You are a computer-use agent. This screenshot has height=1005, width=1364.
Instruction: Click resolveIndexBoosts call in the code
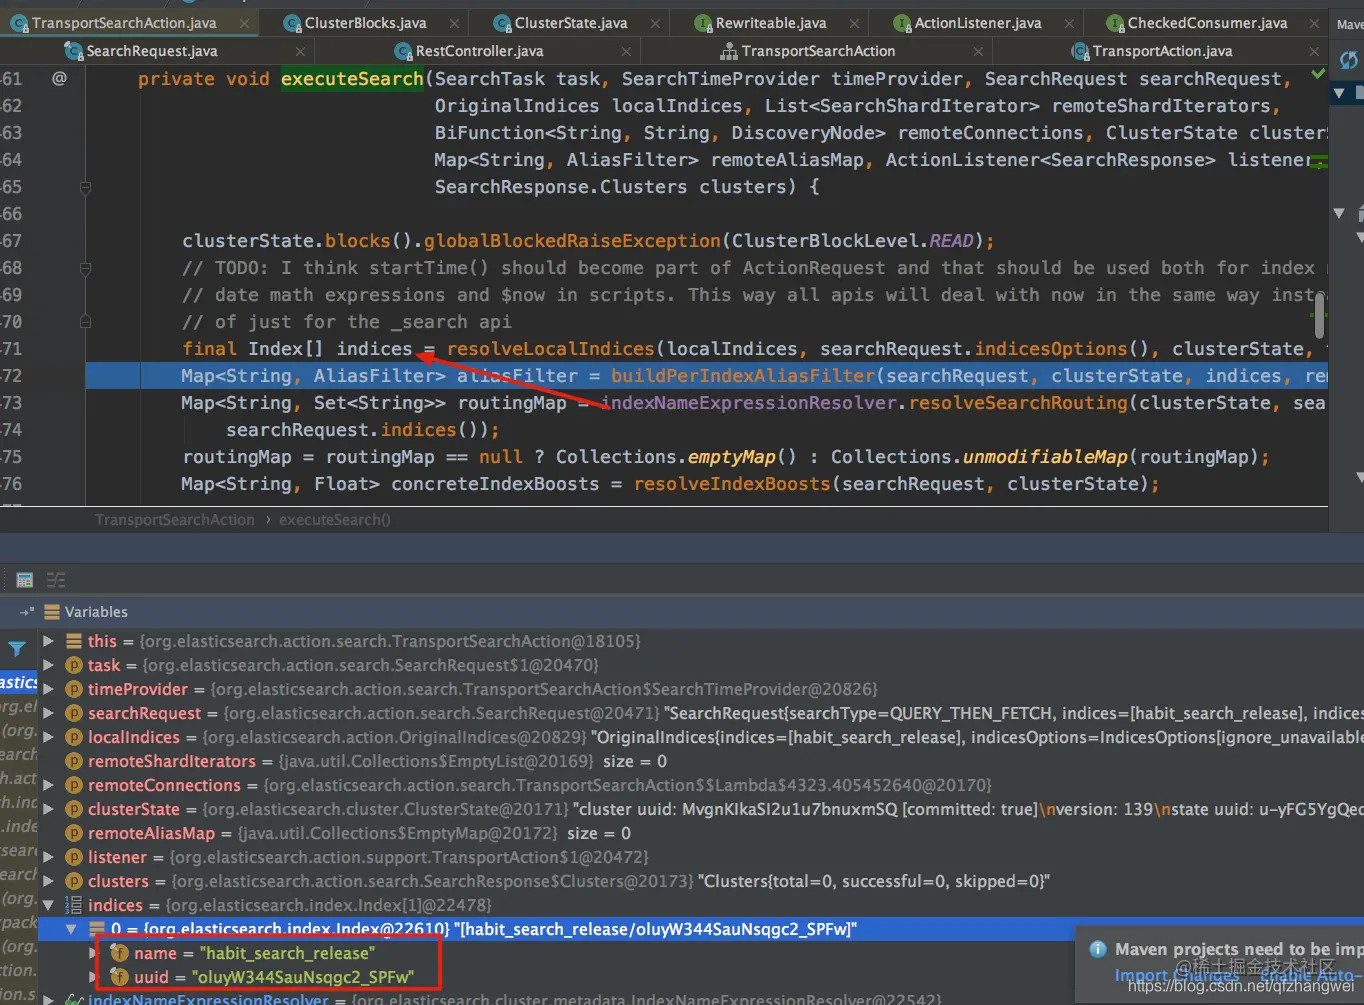coord(732,484)
